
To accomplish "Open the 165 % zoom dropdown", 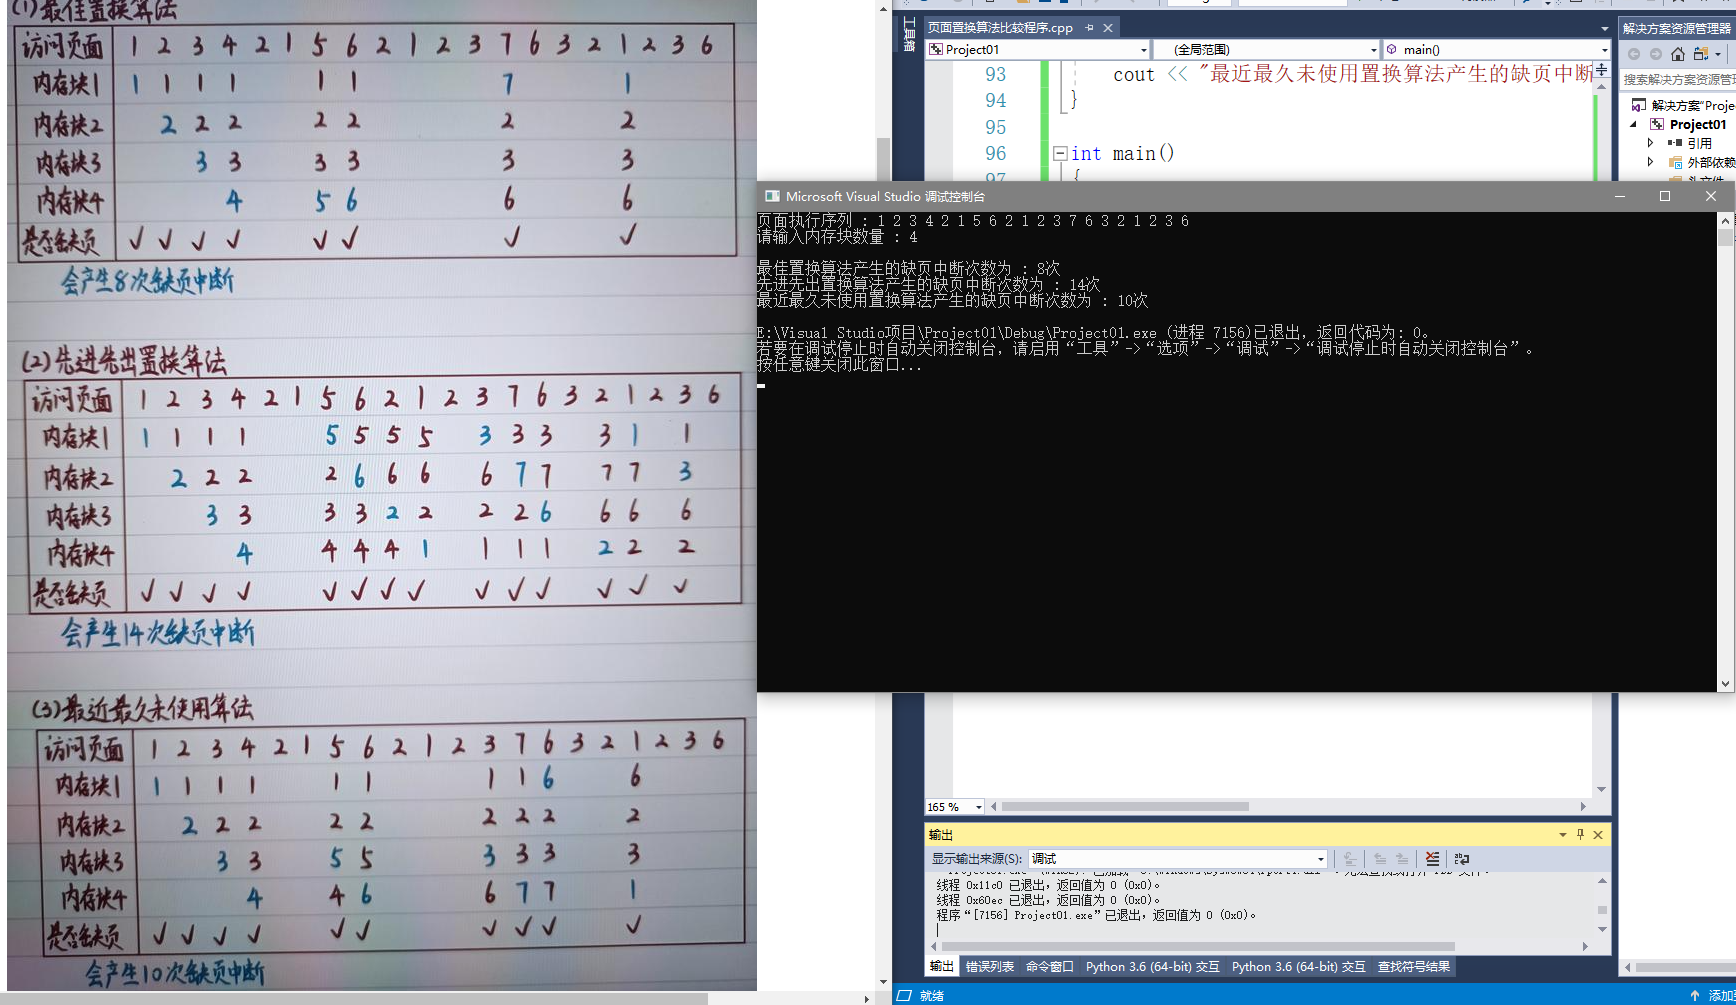I will pyautogui.click(x=978, y=807).
